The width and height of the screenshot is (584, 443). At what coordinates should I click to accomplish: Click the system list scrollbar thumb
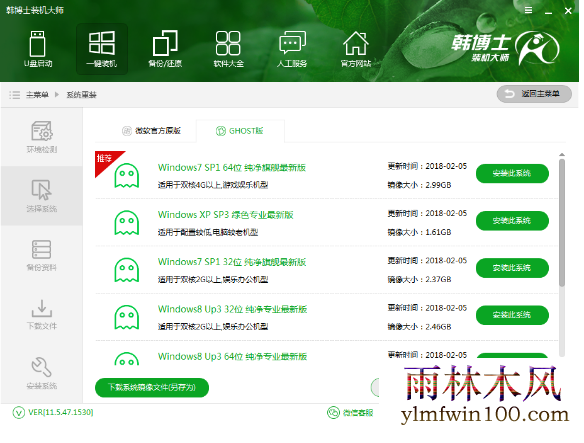562,223
